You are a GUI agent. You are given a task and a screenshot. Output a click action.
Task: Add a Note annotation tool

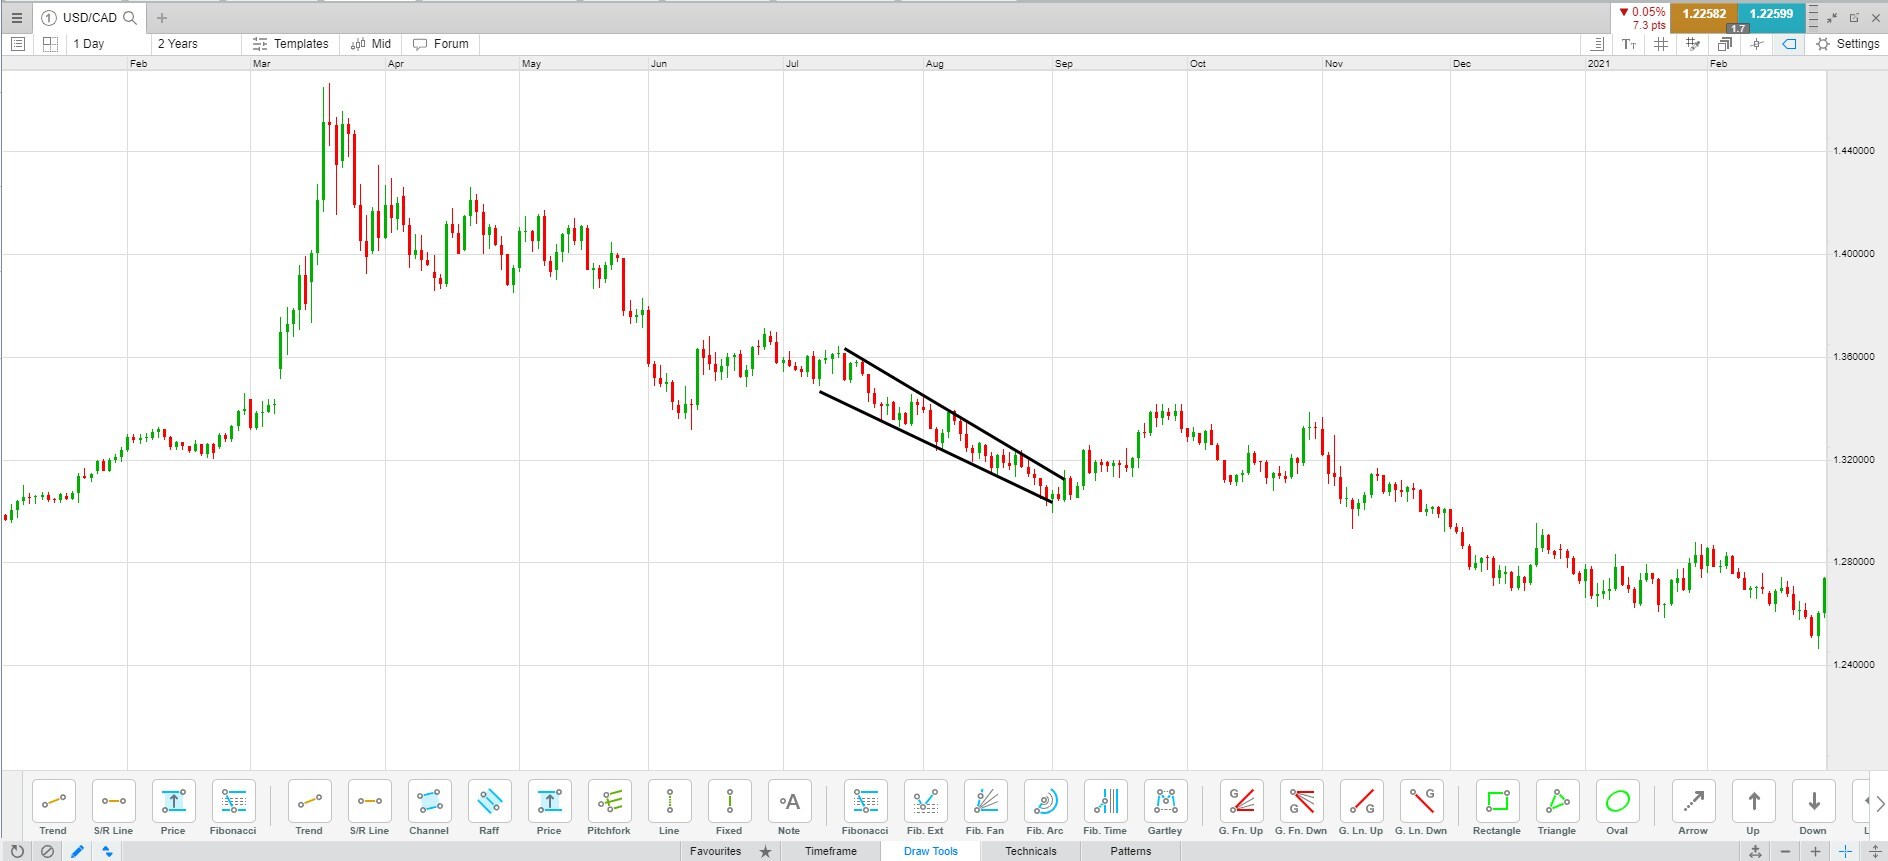coord(789,808)
